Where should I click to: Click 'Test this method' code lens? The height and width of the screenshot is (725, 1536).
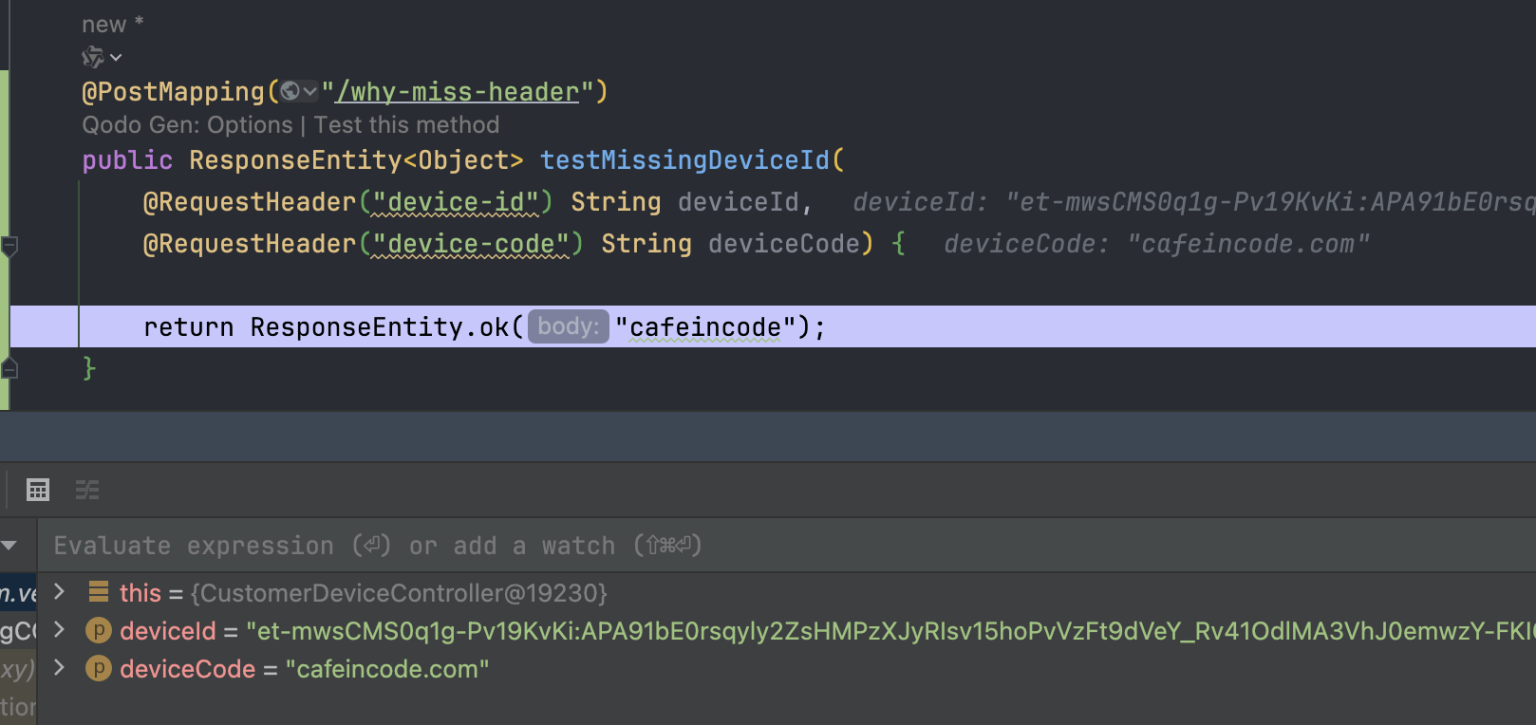click(x=406, y=125)
